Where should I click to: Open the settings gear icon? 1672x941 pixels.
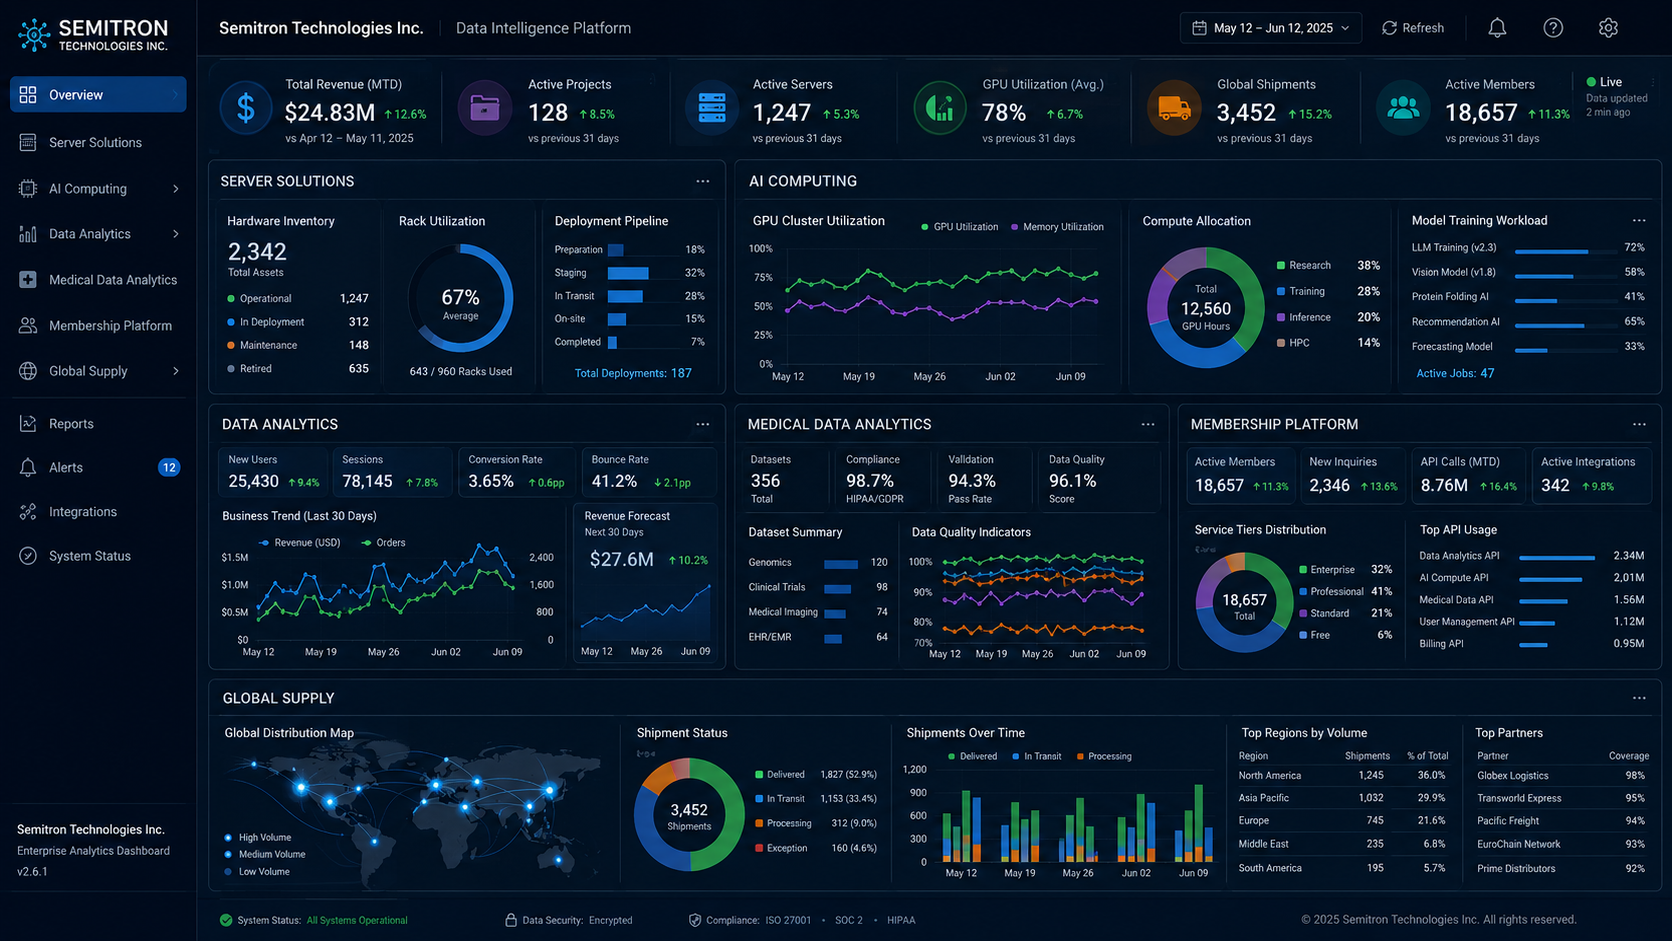click(x=1608, y=28)
